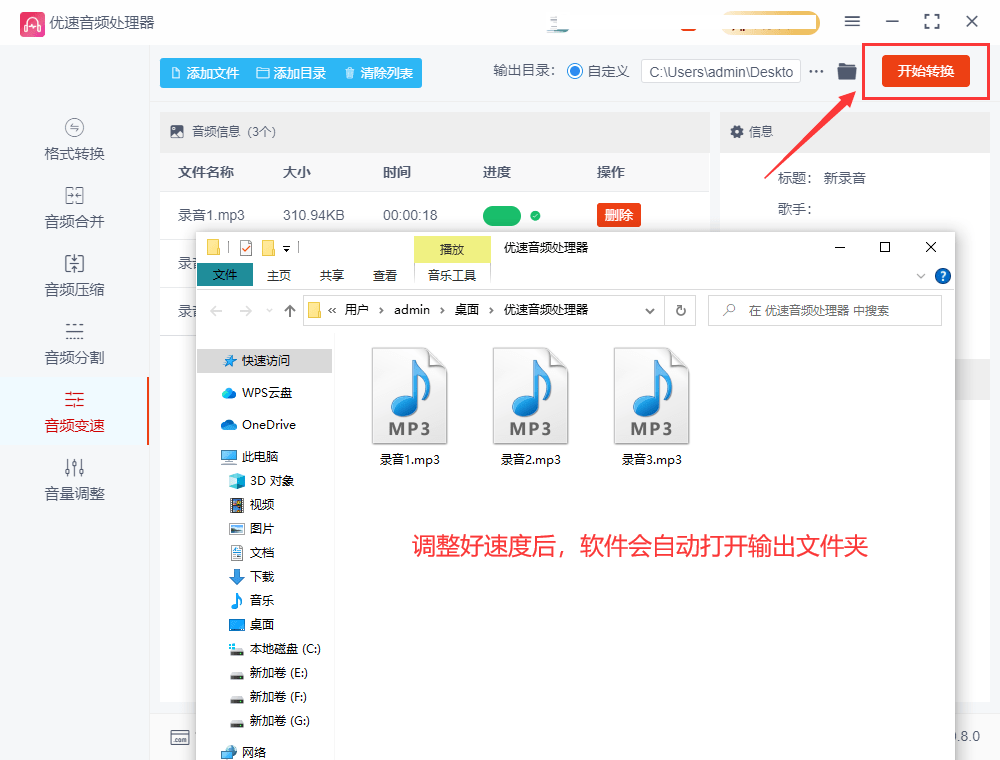Click the search box 在 优速音频处理器 中搜索

point(825,311)
